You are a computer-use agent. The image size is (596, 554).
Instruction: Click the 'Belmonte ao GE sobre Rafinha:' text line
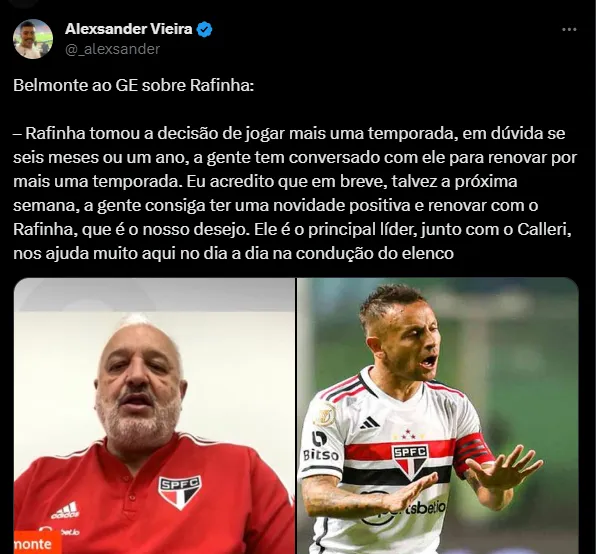click(x=133, y=85)
